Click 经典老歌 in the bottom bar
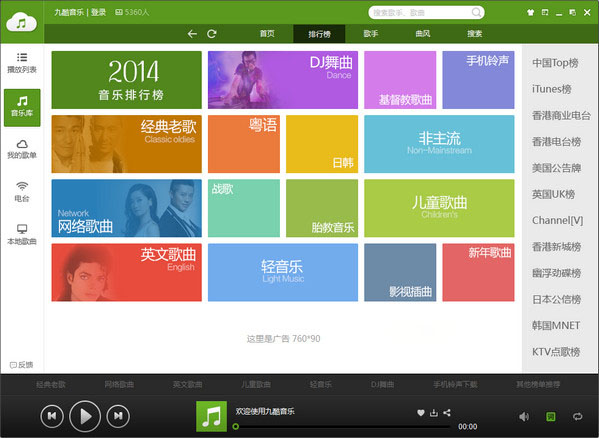This screenshot has height=438, width=599. tap(50, 384)
